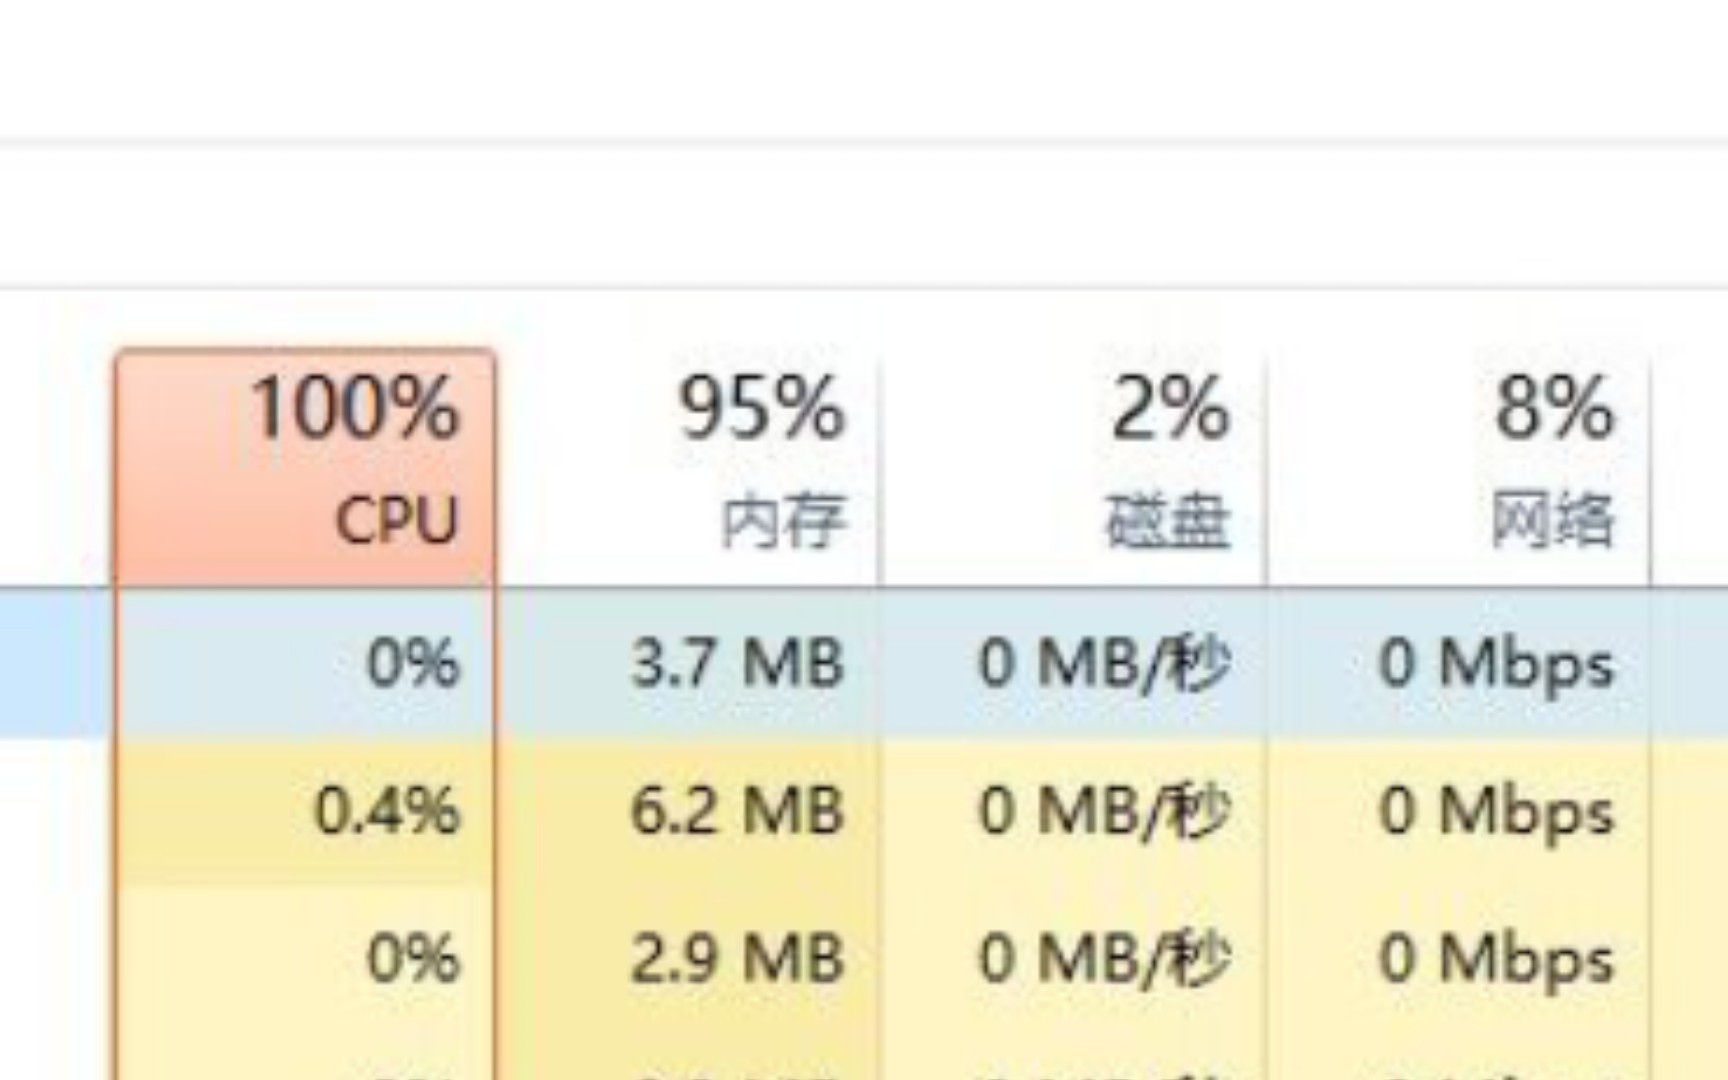Click the 0% CPU cell in the 2.9 MB row
The width and height of the screenshot is (1728, 1080).
413,958
